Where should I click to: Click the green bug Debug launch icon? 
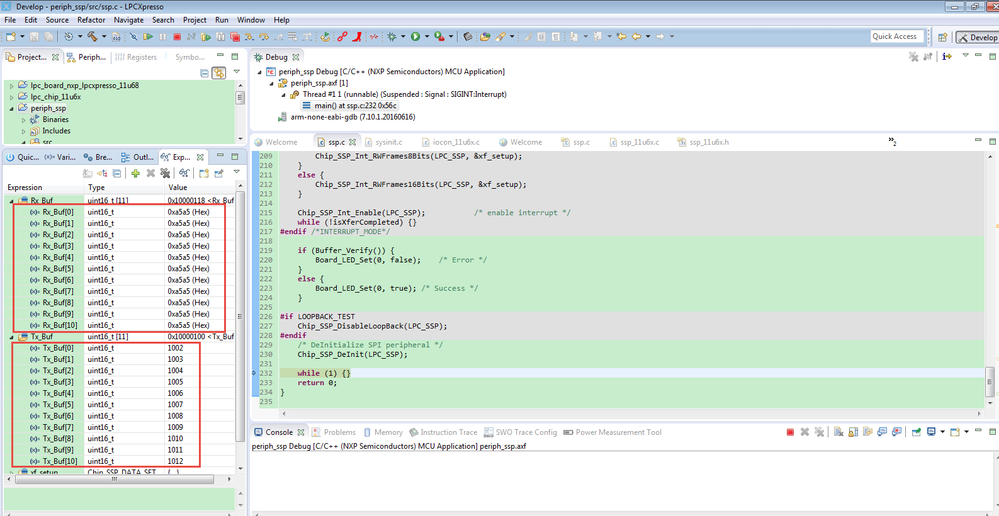391,37
